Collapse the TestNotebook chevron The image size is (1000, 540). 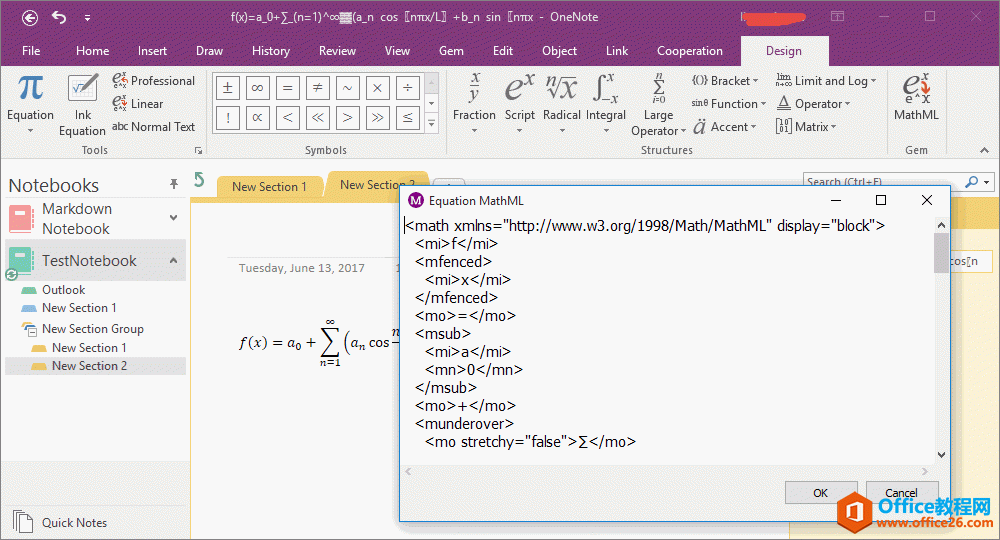click(173, 260)
